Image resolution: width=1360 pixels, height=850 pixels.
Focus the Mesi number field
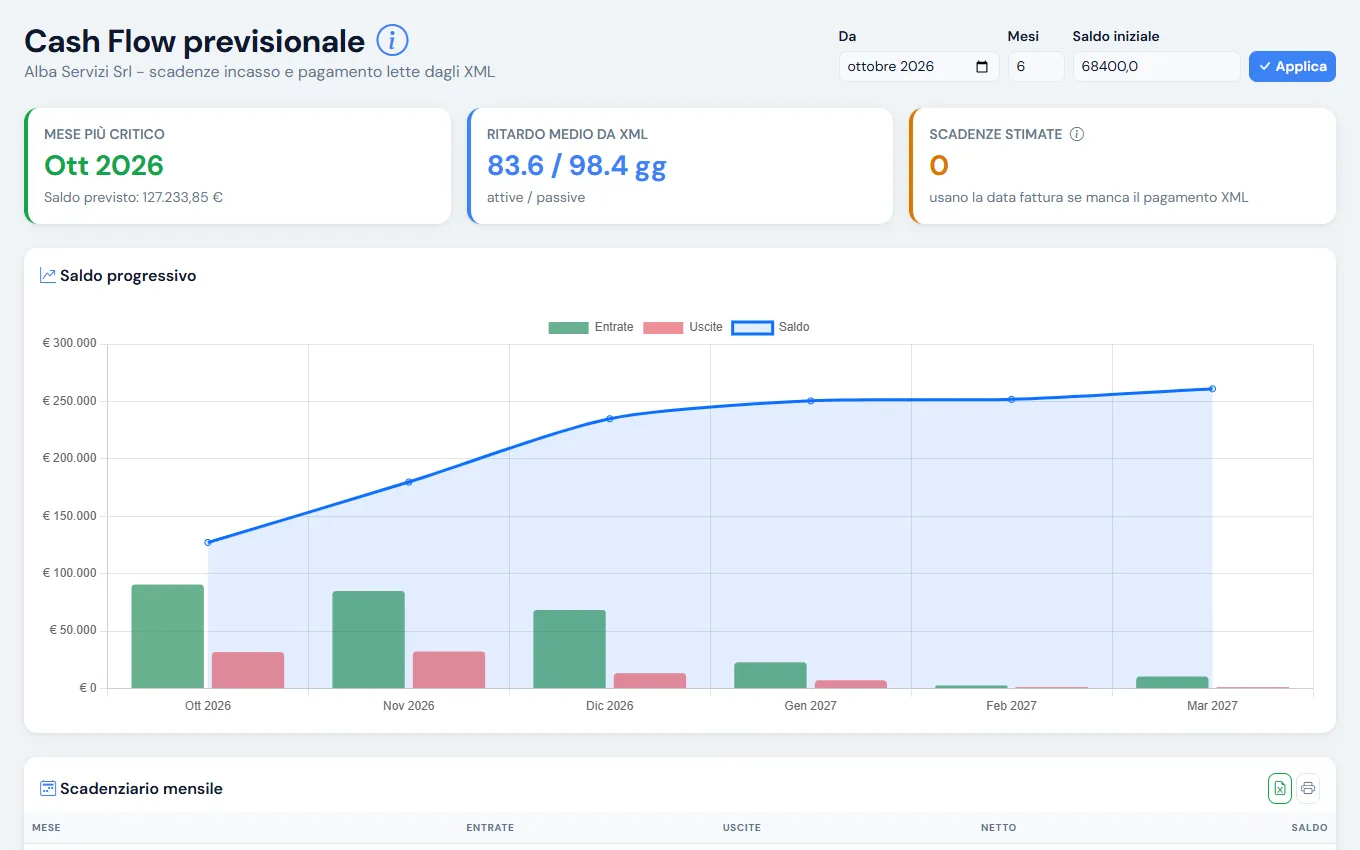click(1036, 67)
